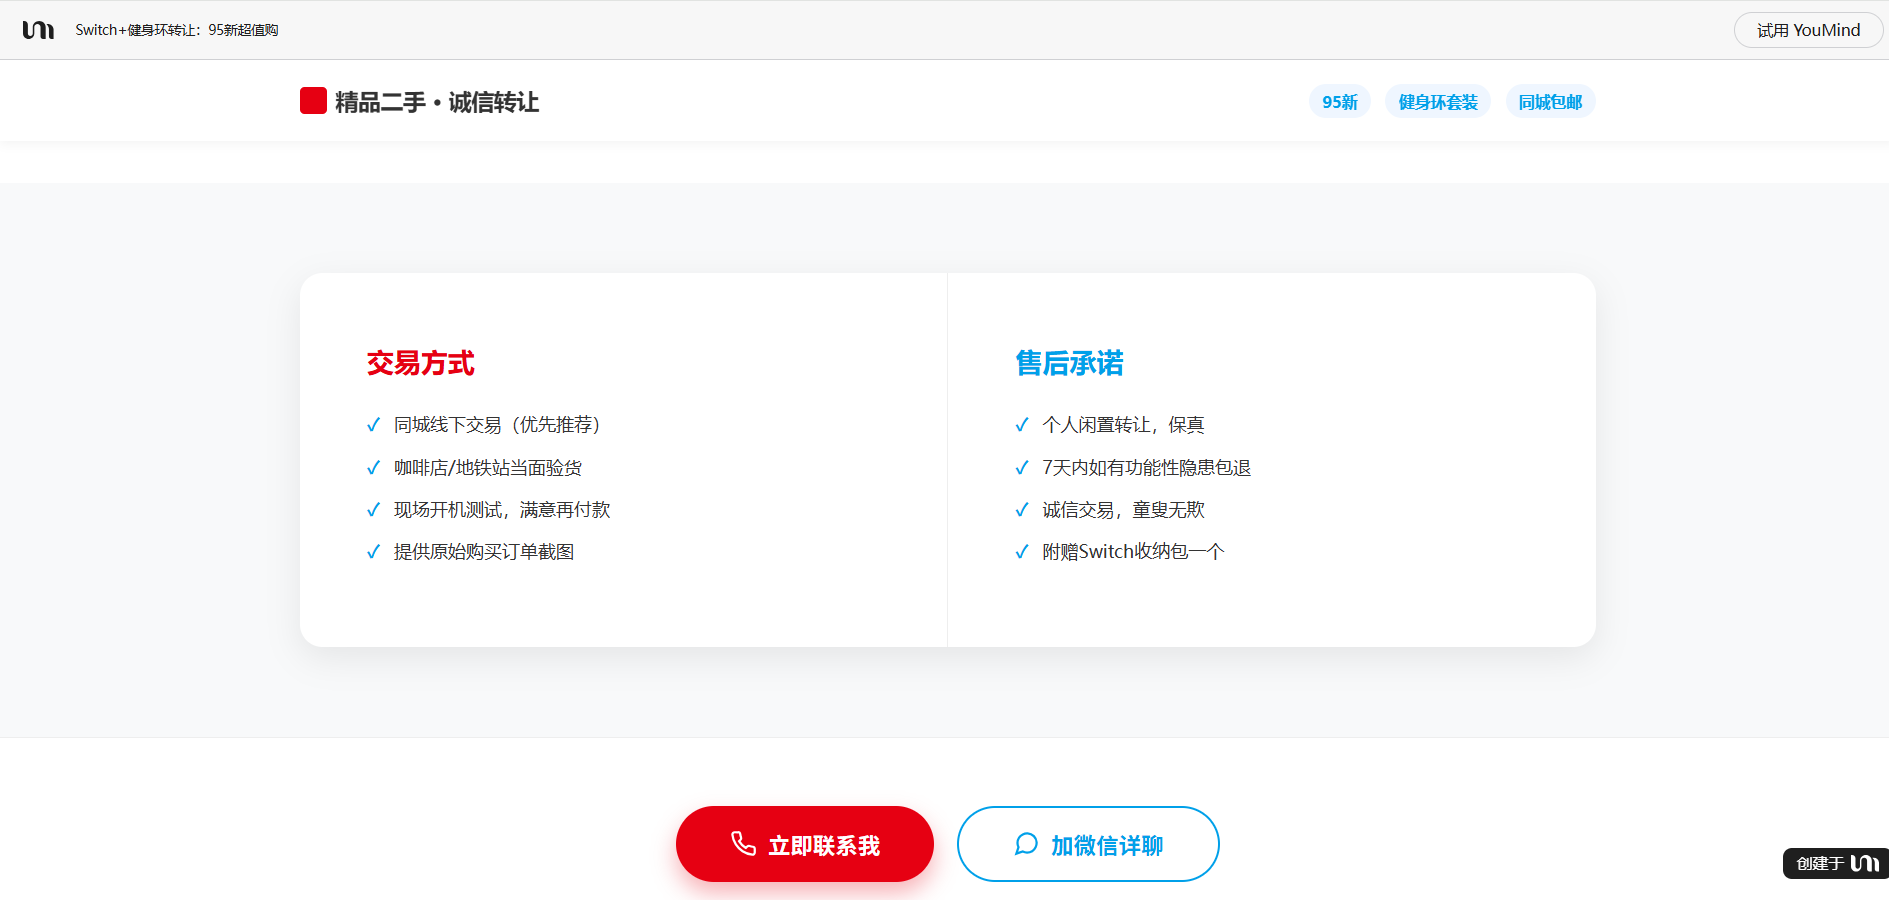Click the 交易方式 heading

coord(420,363)
